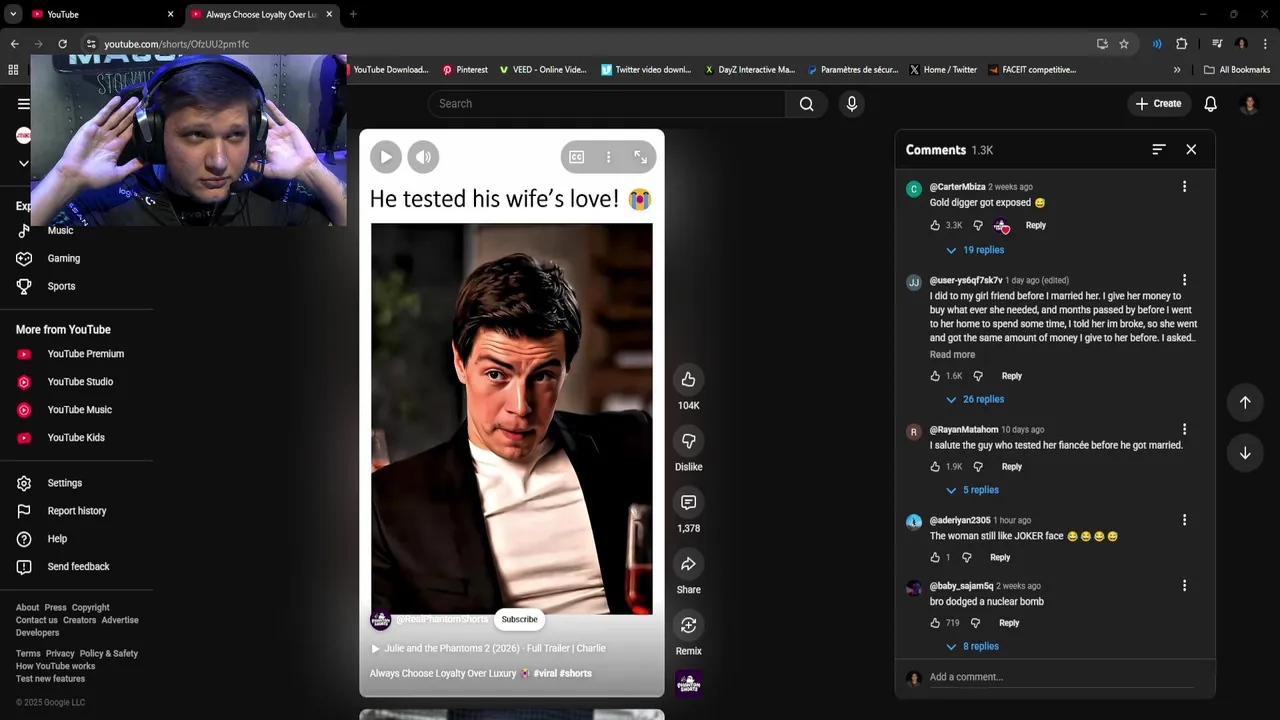
Task: Open options for baby_sajam5q's comment
Action: tap(1184, 586)
